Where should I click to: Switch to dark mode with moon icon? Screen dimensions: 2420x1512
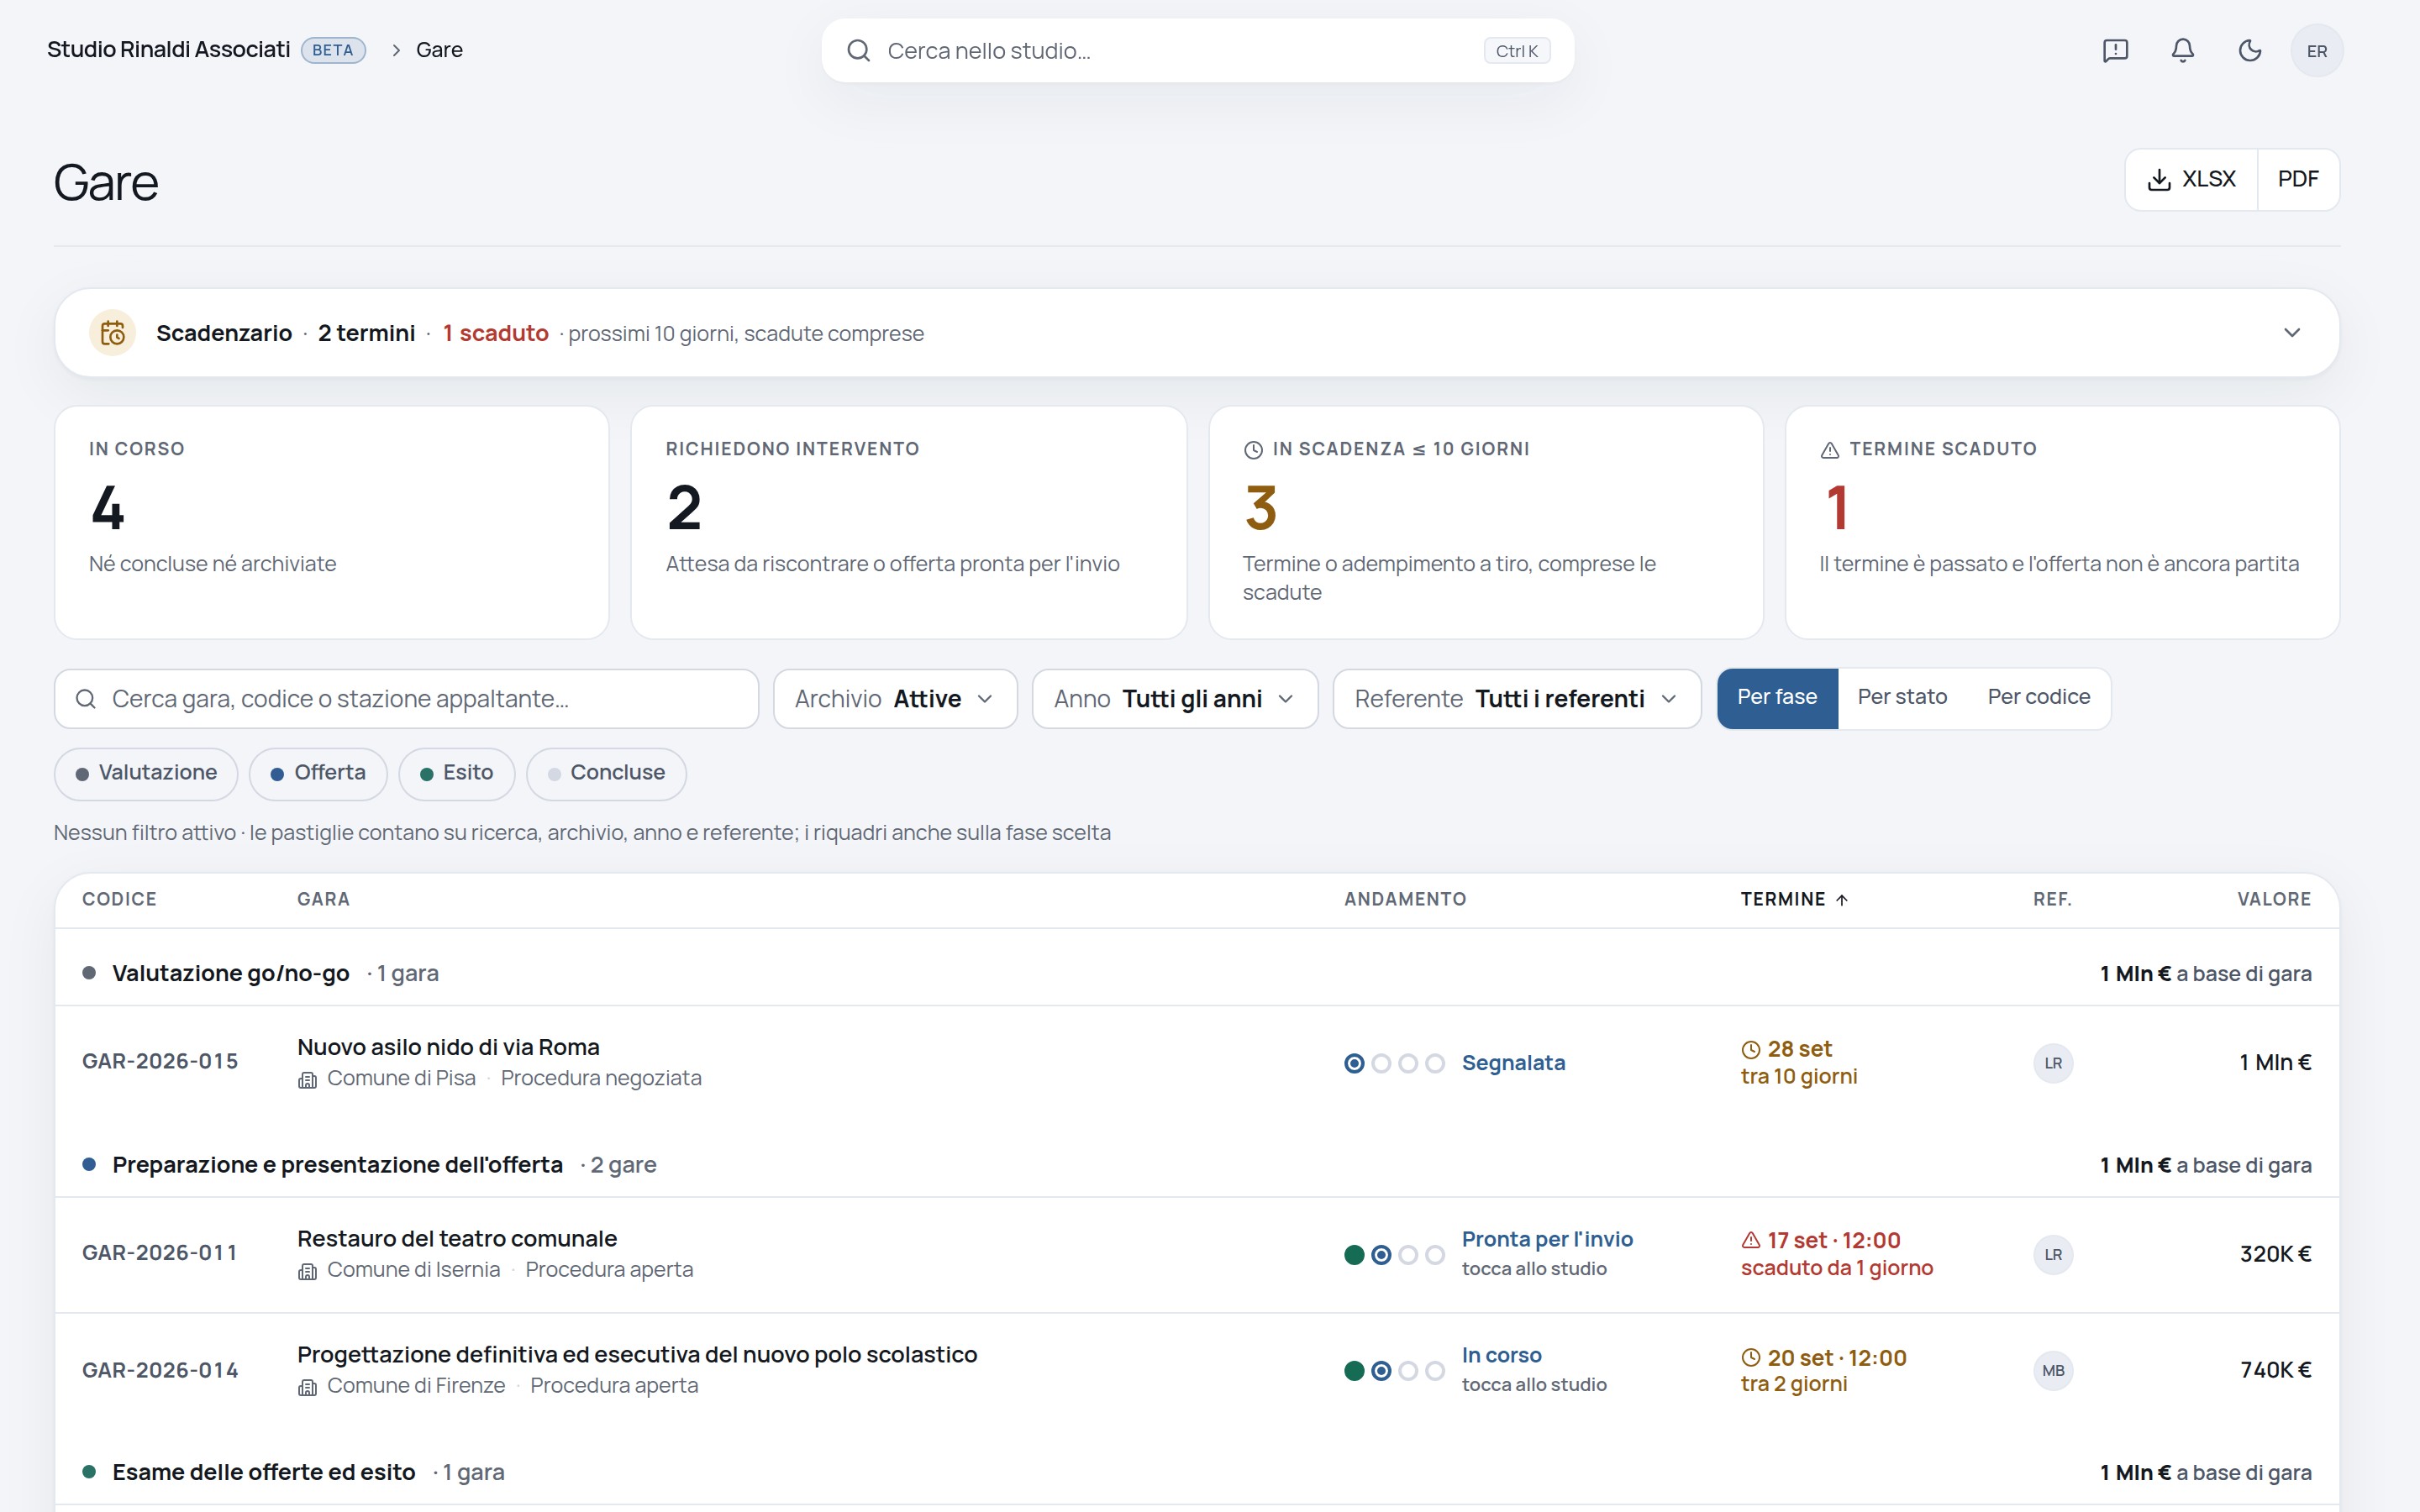[2249, 51]
